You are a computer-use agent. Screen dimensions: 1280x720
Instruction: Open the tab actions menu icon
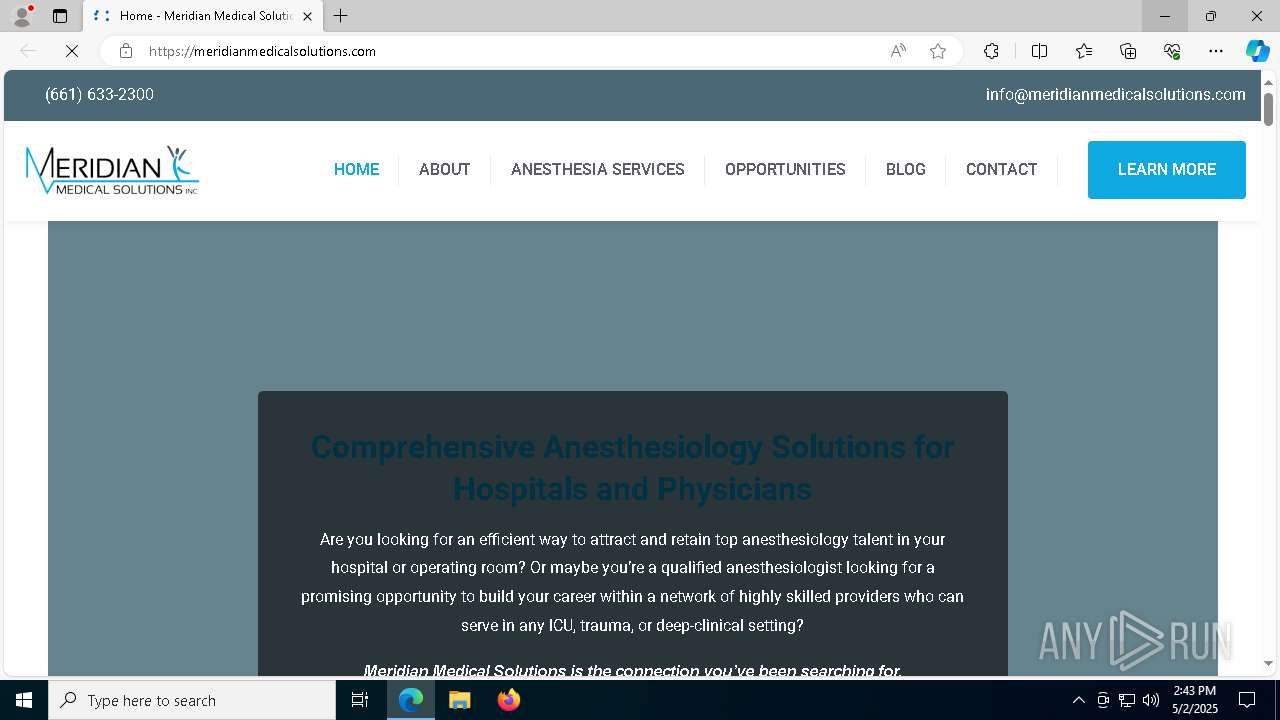60,16
